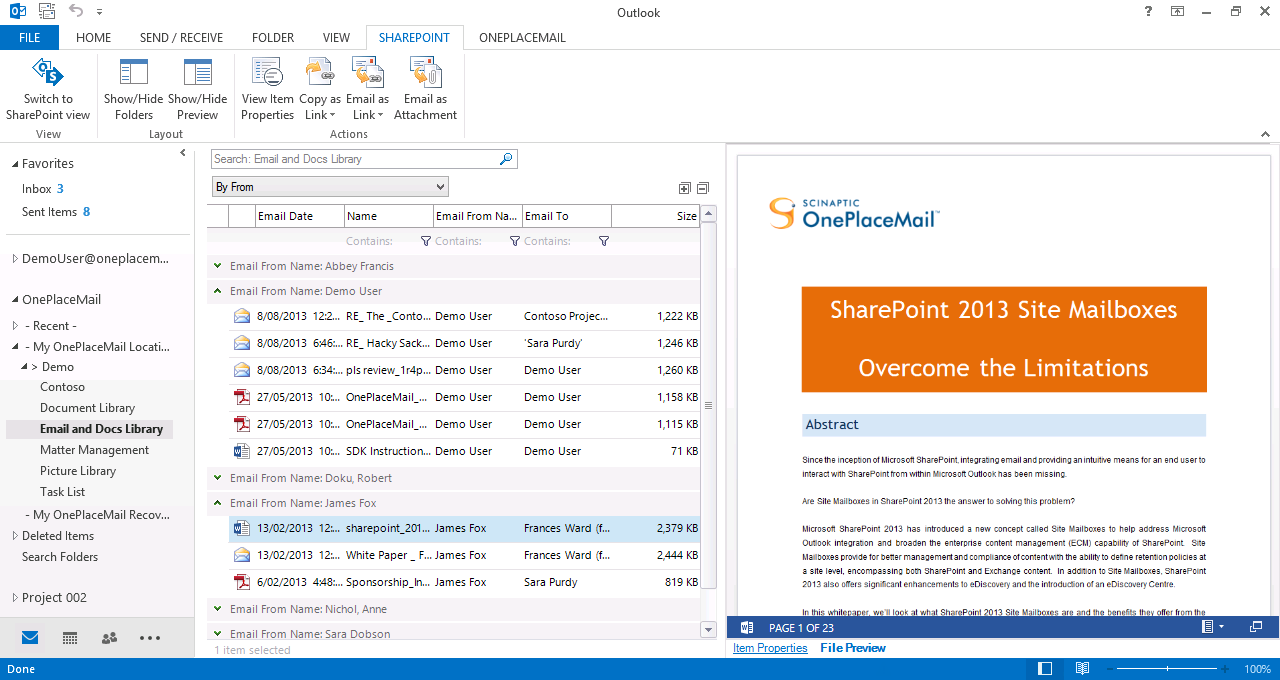Screen dimensions: 1280x680
Task: Open Outlook Help with the question mark
Action: coord(1147,12)
